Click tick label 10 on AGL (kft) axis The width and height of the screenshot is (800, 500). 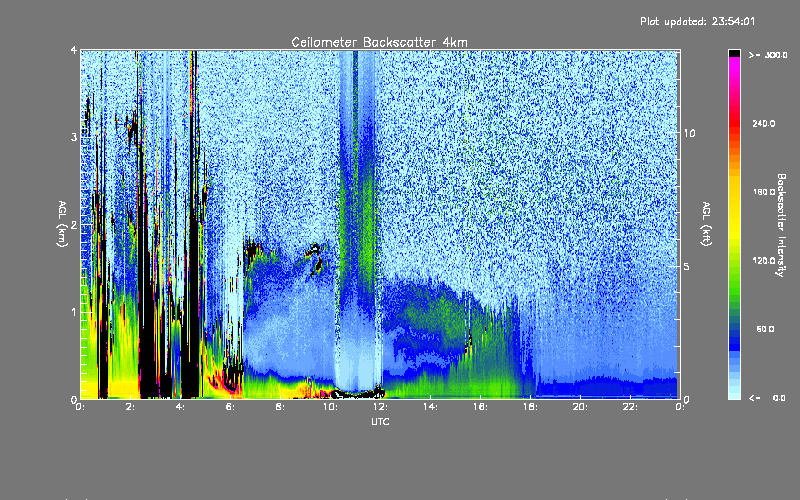[689, 133]
